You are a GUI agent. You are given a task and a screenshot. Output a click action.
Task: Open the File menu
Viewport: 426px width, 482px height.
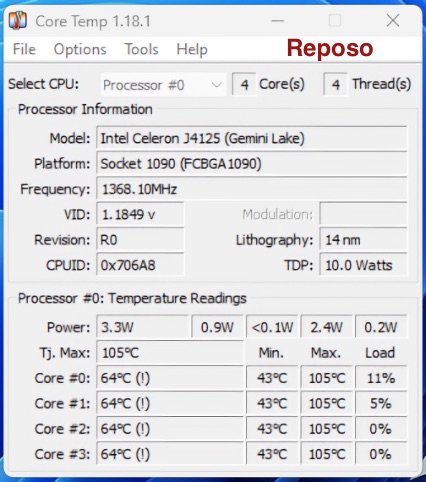[x=24, y=49]
